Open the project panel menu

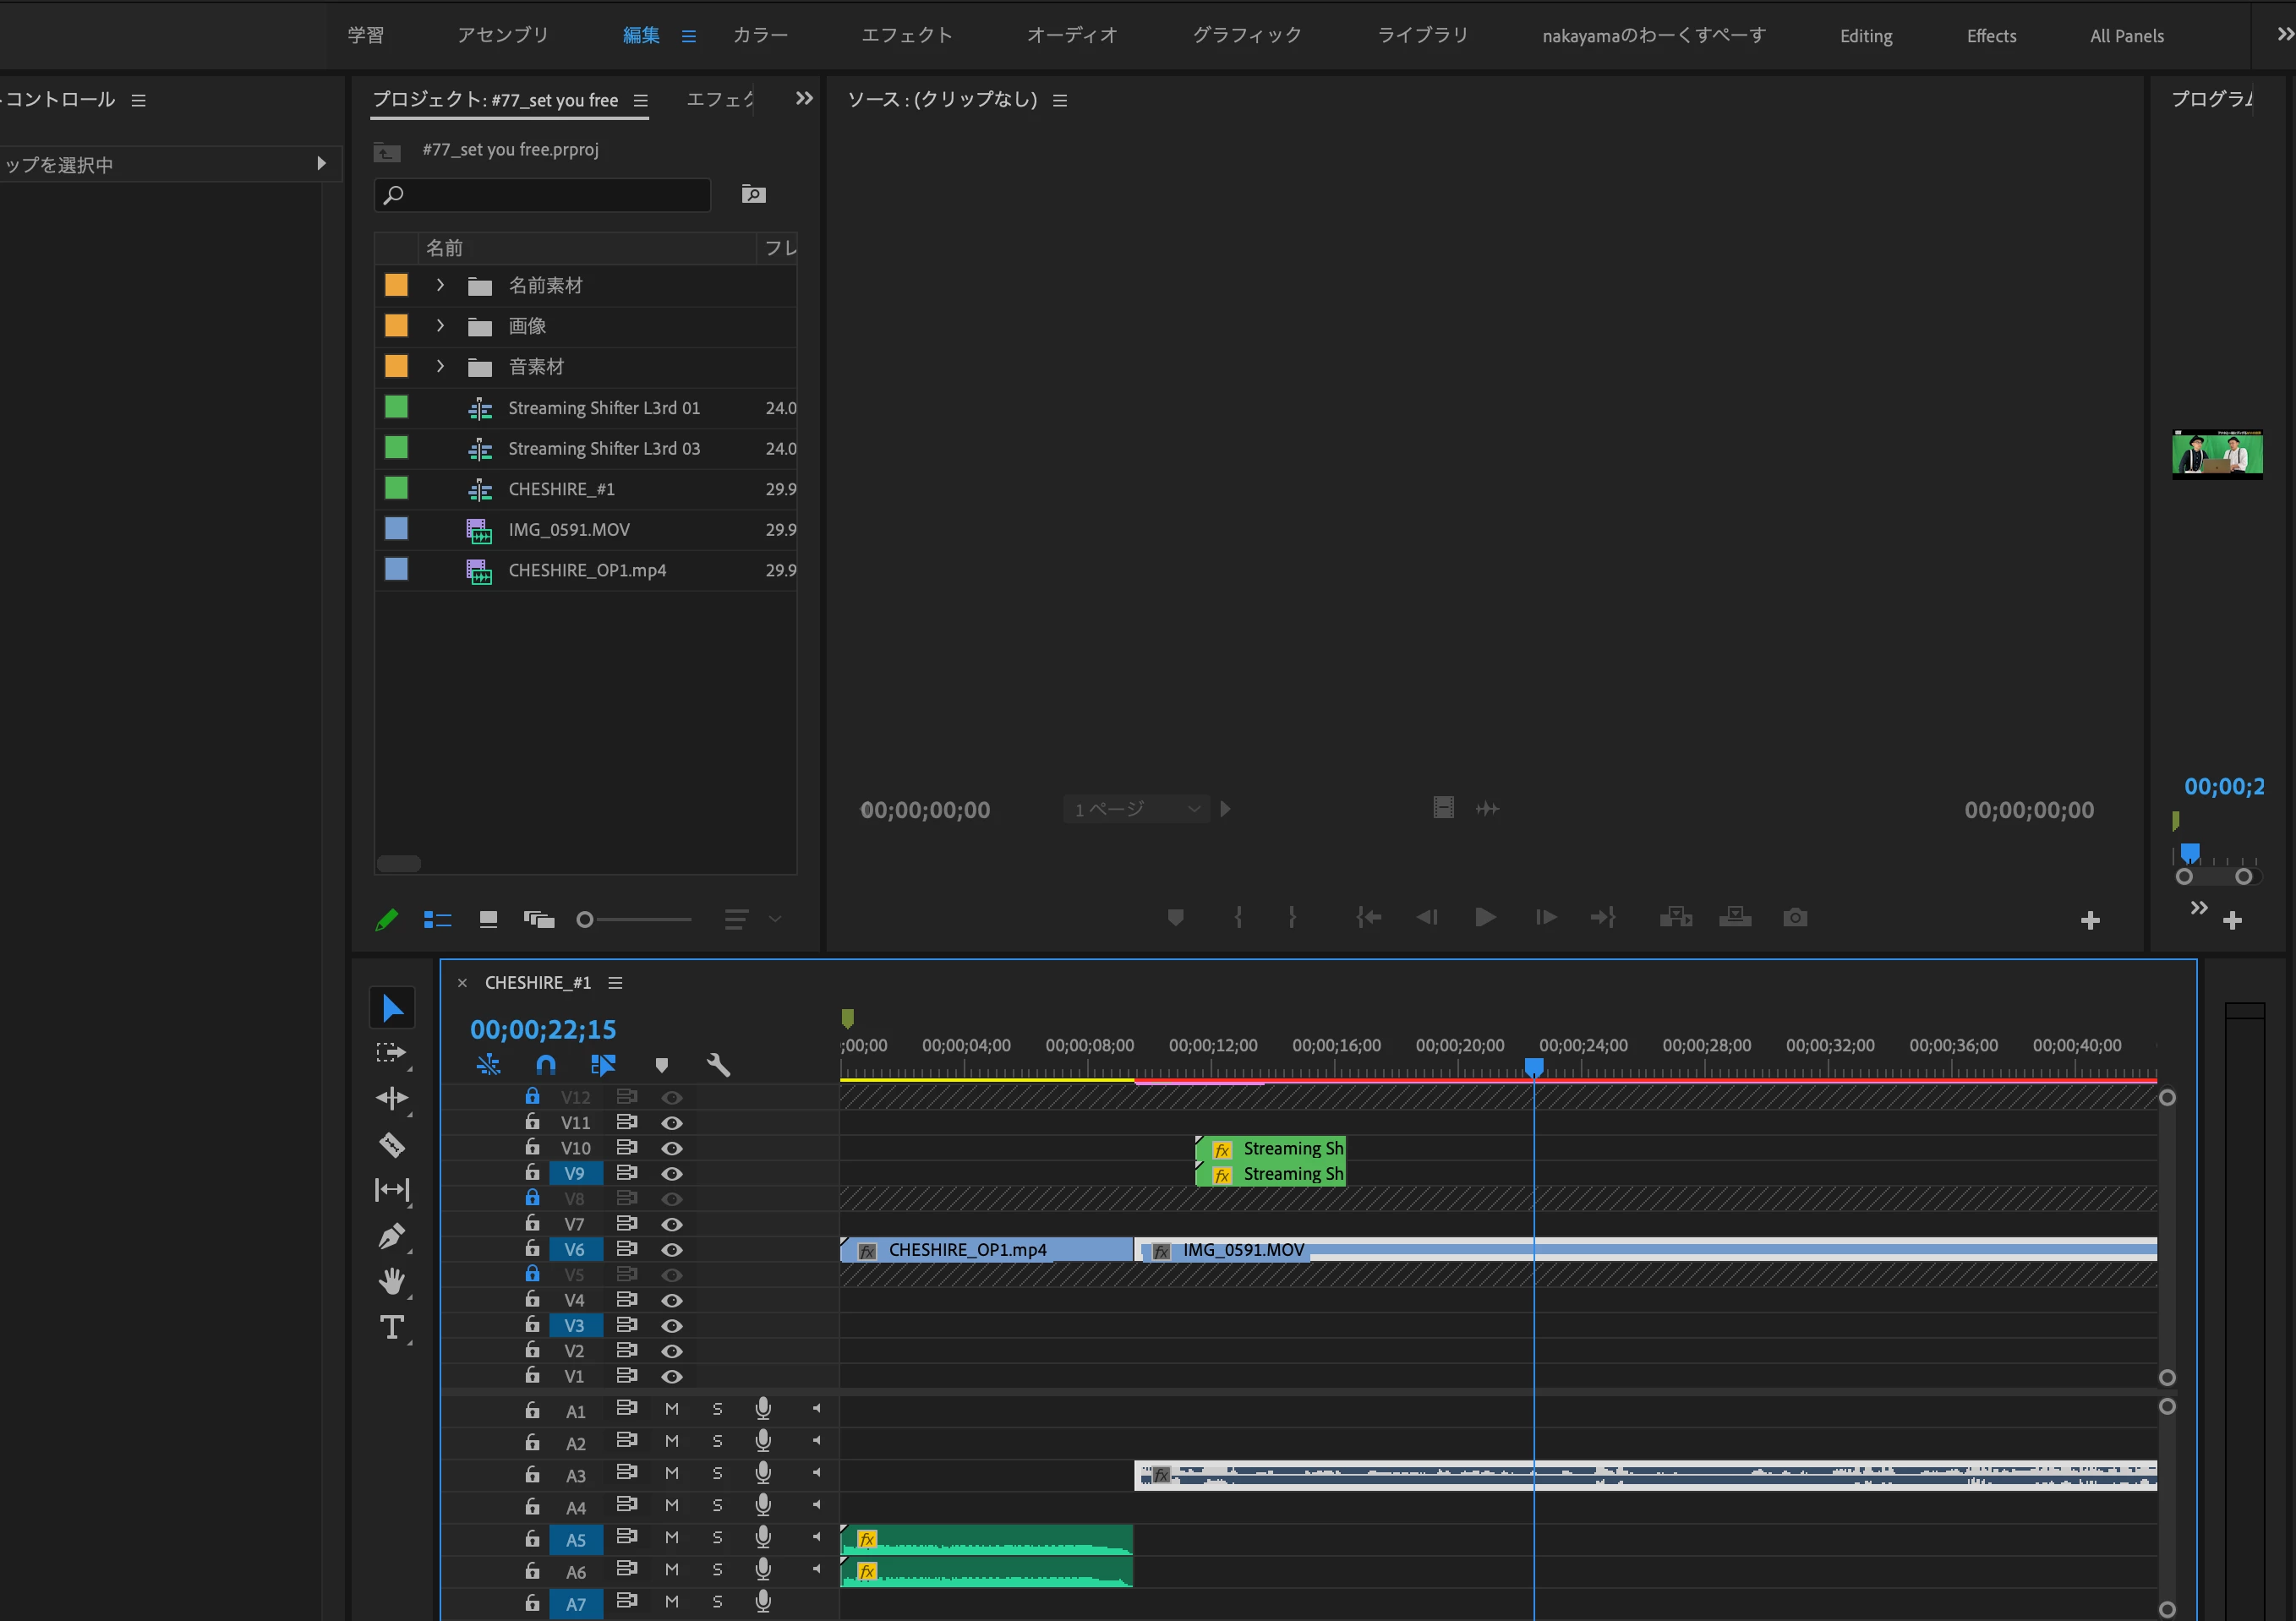(641, 100)
